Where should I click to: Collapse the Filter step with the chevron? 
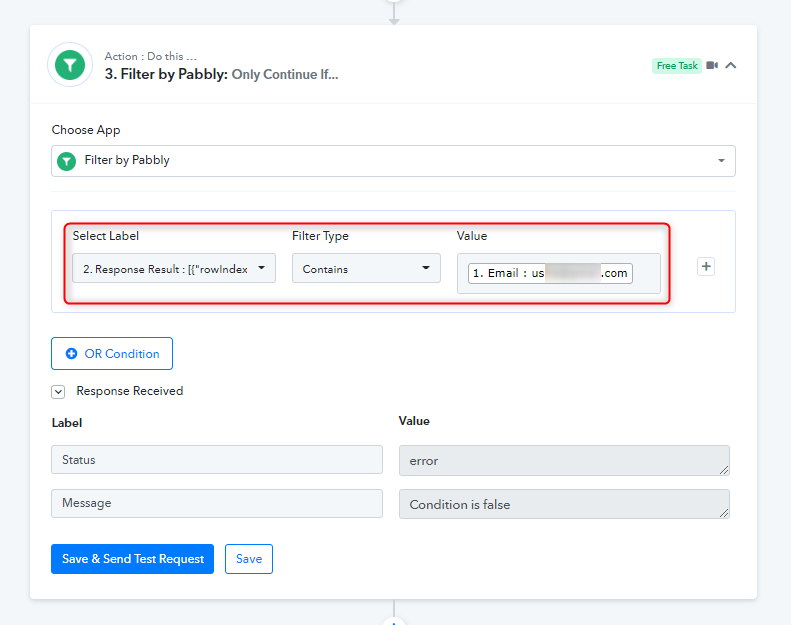click(730, 65)
